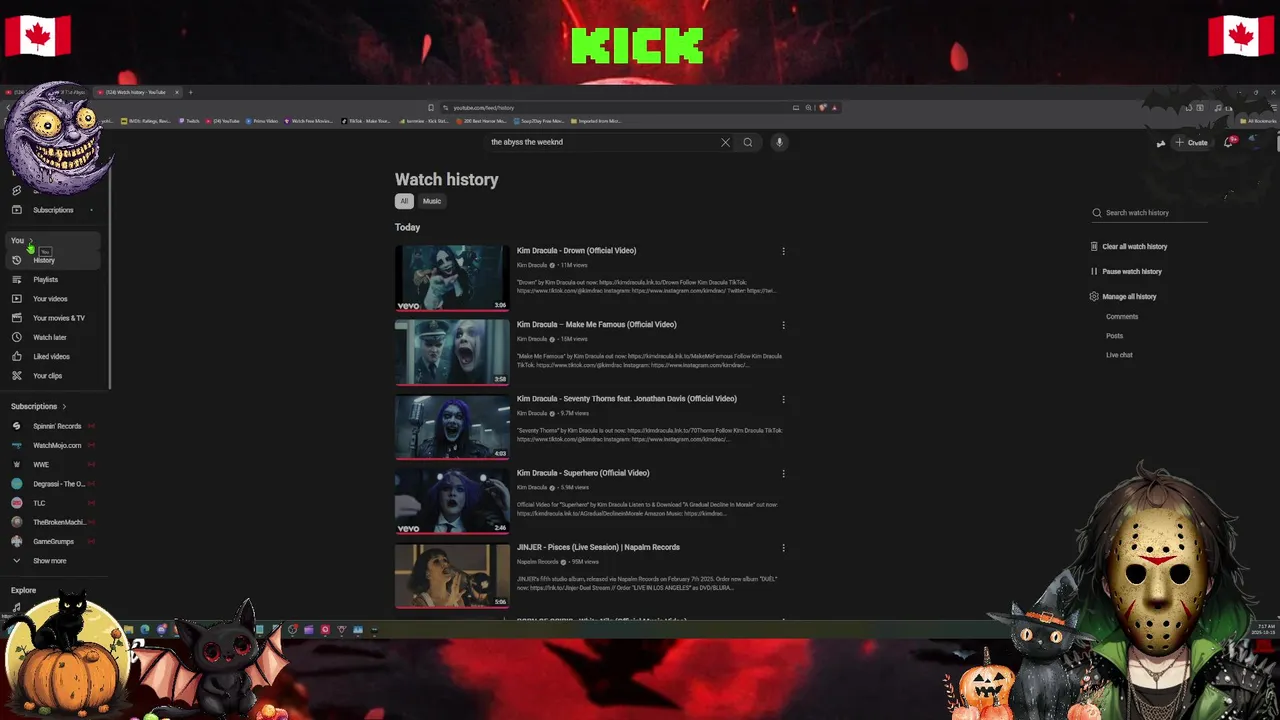Click the Search watch history field

(x=1150, y=213)
